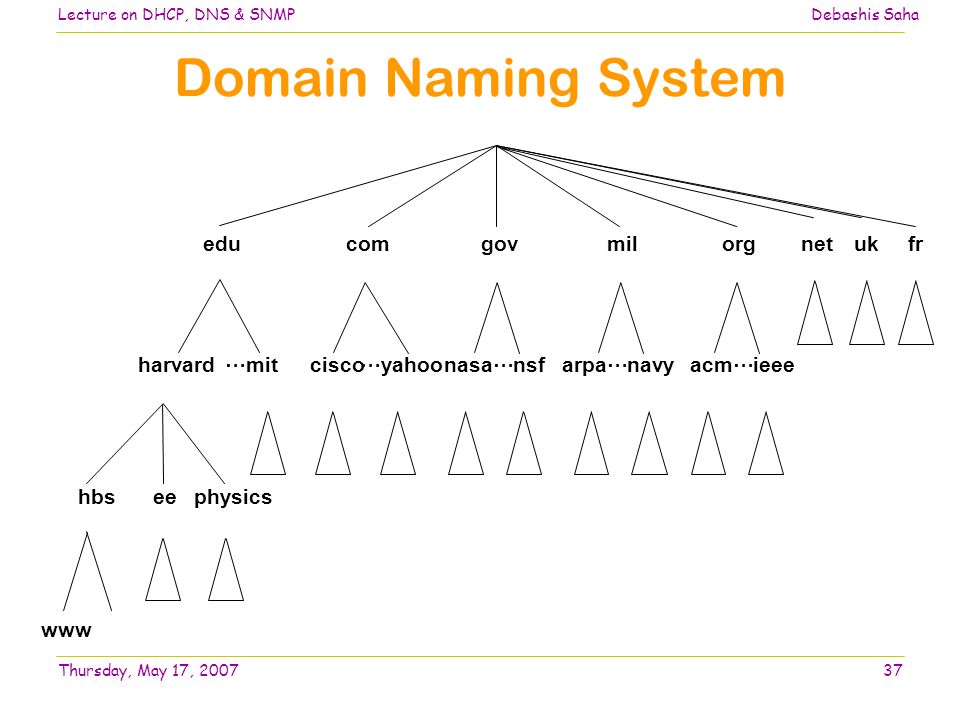960x720 pixels.
Task: Select the 'net' domain label
Action: point(817,245)
